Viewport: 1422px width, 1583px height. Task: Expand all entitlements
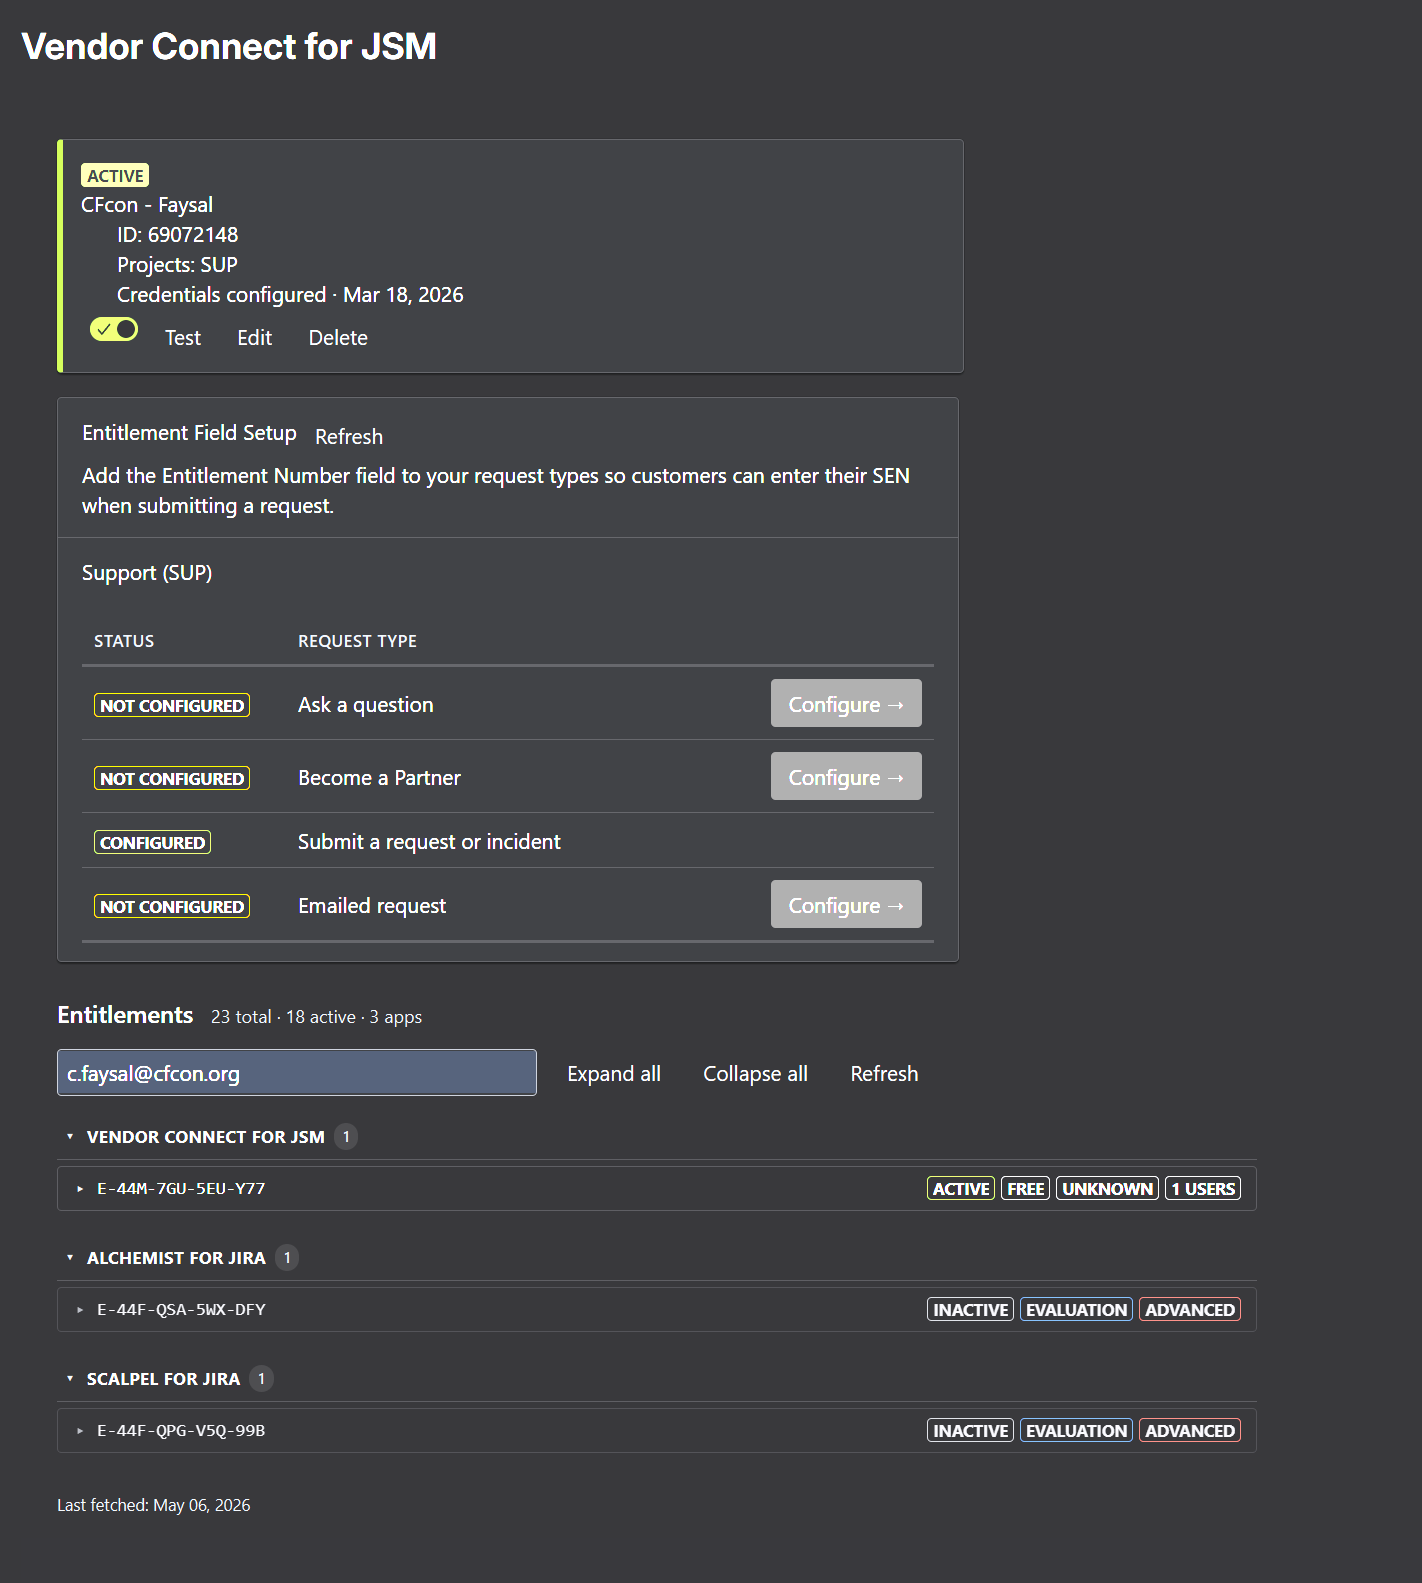click(x=614, y=1074)
